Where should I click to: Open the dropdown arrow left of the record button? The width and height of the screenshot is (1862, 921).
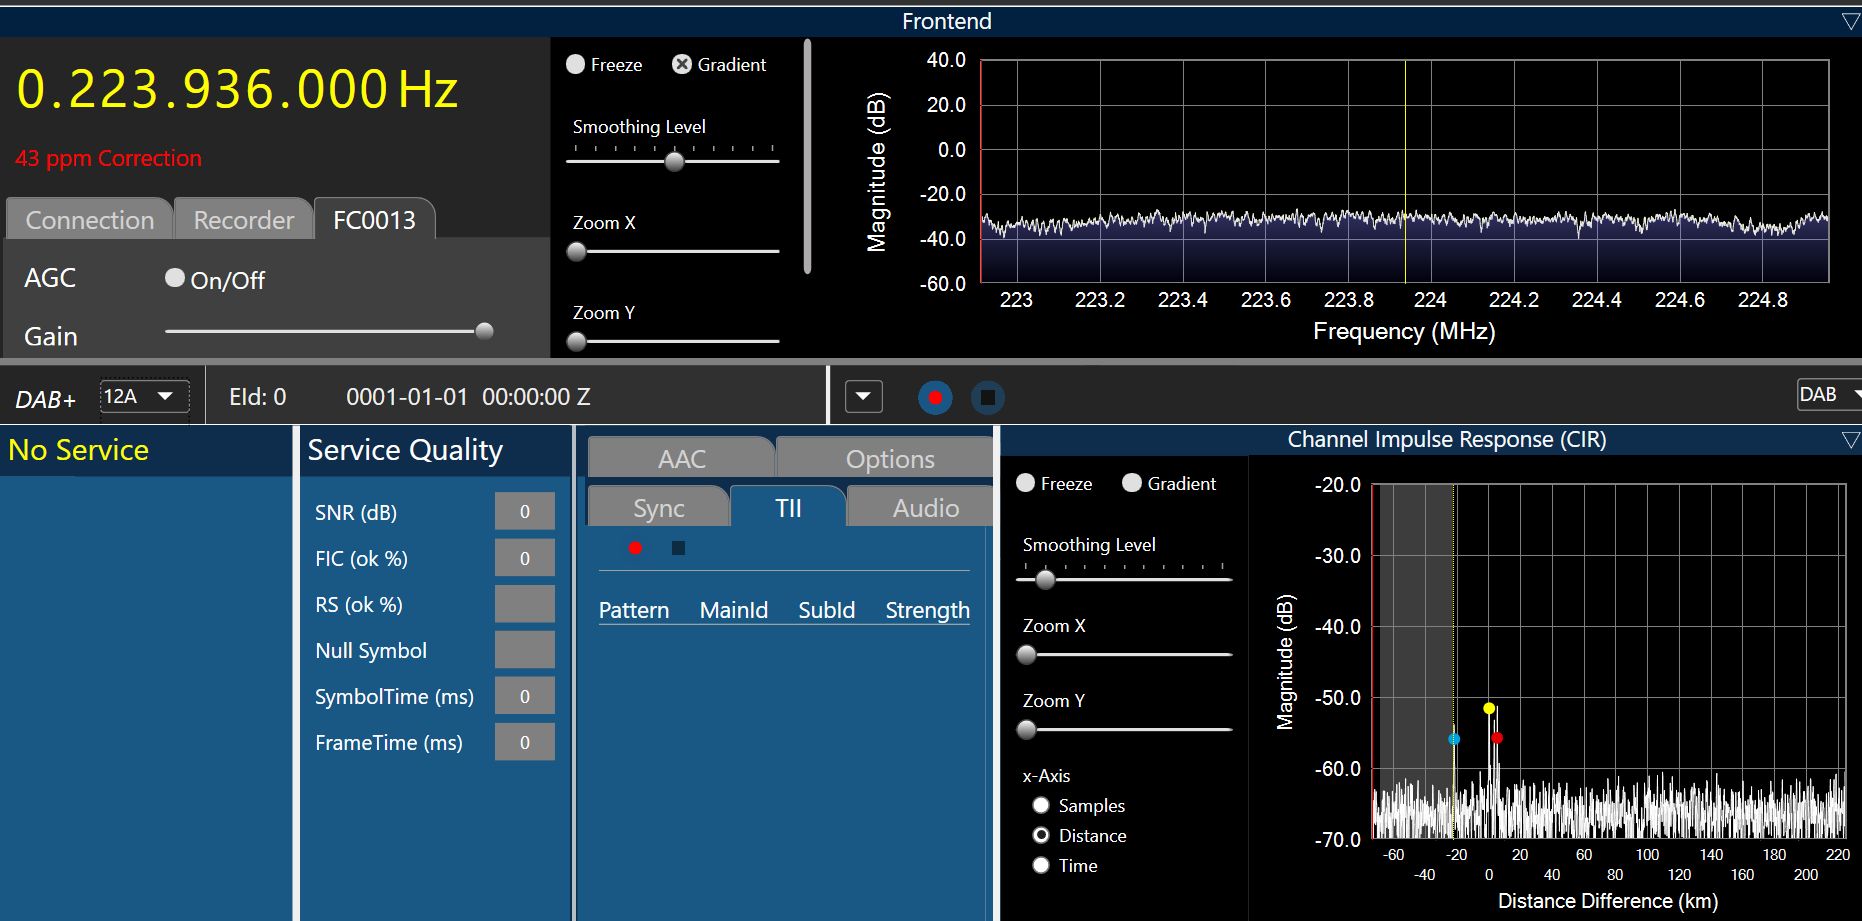(x=863, y=397)
